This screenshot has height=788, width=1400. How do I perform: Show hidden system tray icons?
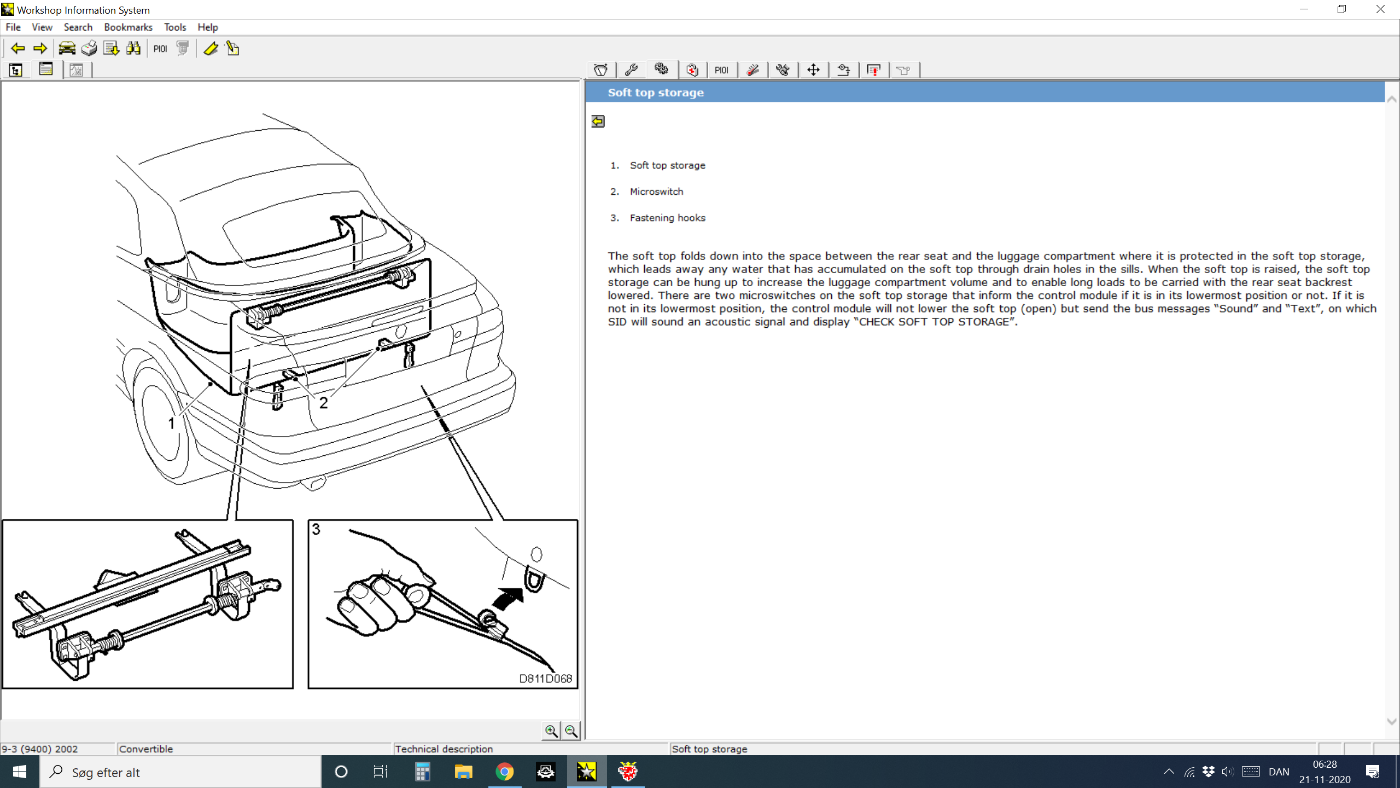1168,772
